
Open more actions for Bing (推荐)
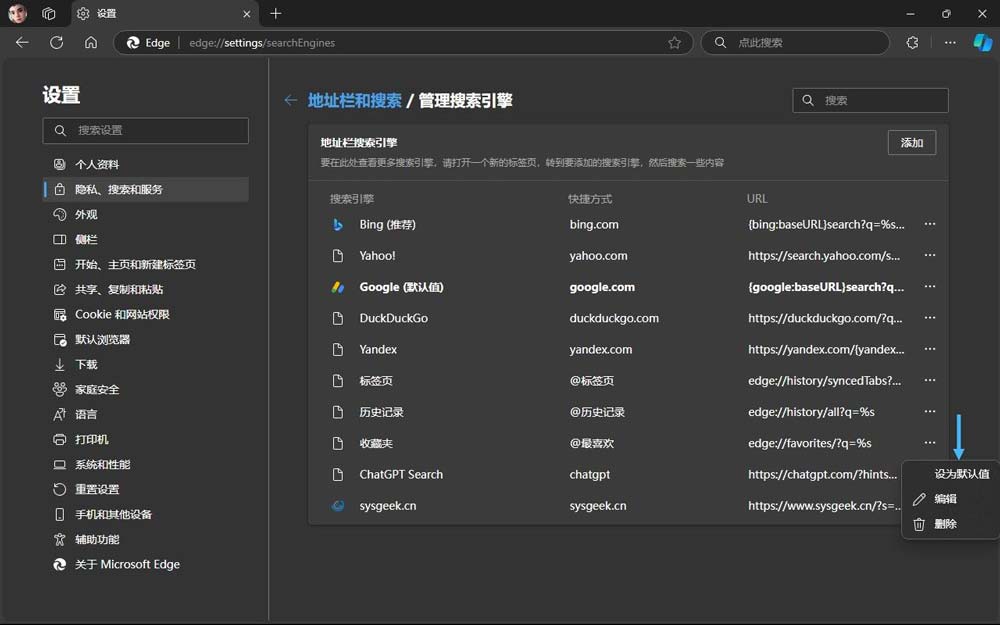[930, 224]
